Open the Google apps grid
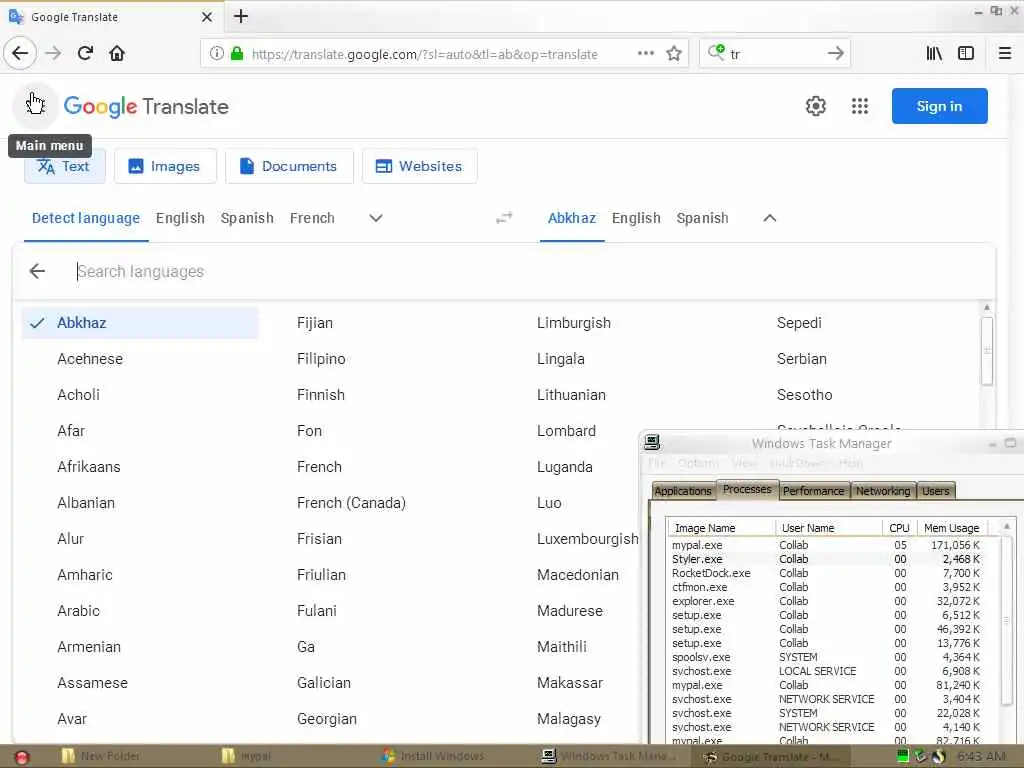 point(859,106)
